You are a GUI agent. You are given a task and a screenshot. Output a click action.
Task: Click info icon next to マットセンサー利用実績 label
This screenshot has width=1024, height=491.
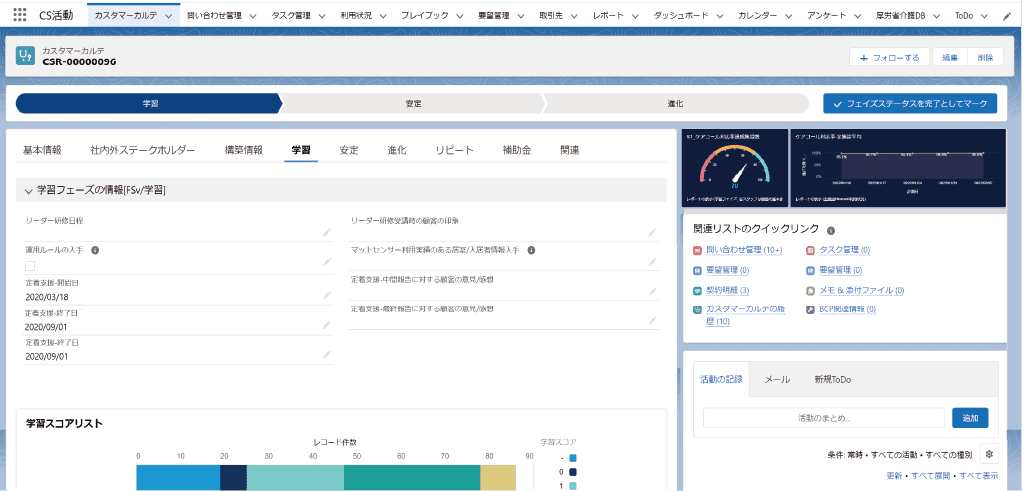click(x=532, y=250)
